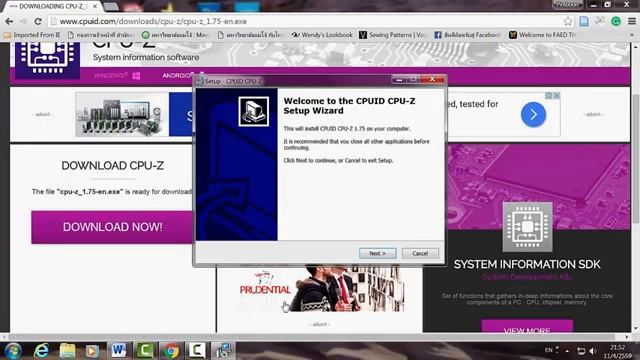Open the Wendy's Lookbook bookmark
Screen dimensions: 640x360
tap(322, 35)
